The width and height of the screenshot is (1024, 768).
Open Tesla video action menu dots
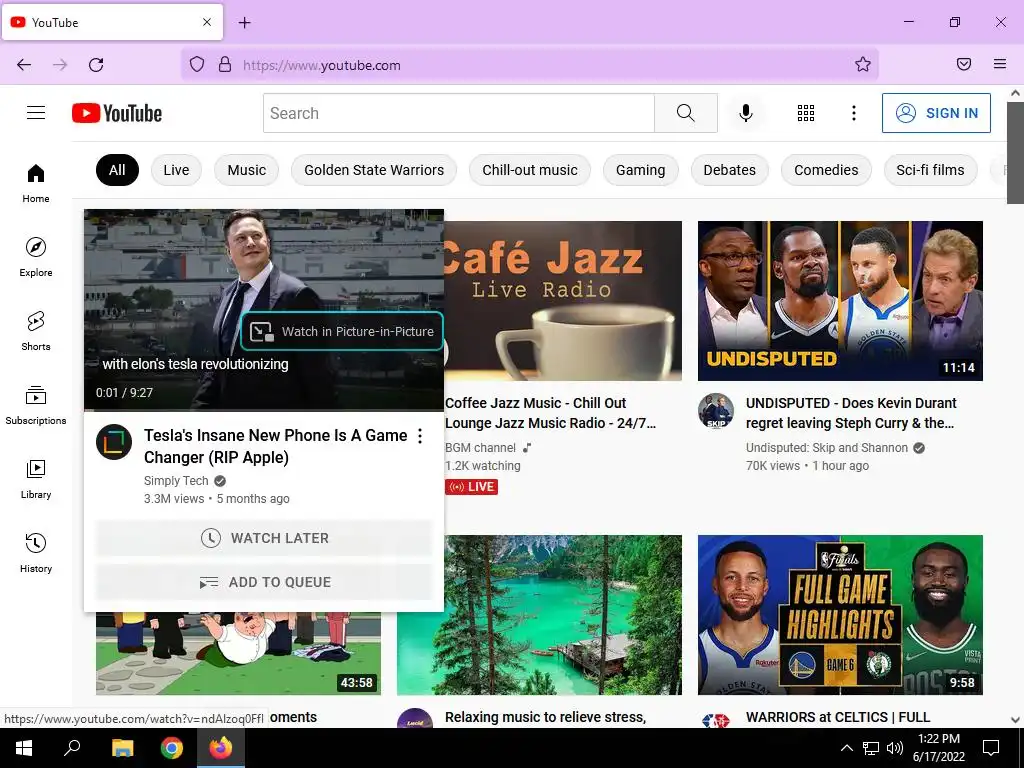420,436
